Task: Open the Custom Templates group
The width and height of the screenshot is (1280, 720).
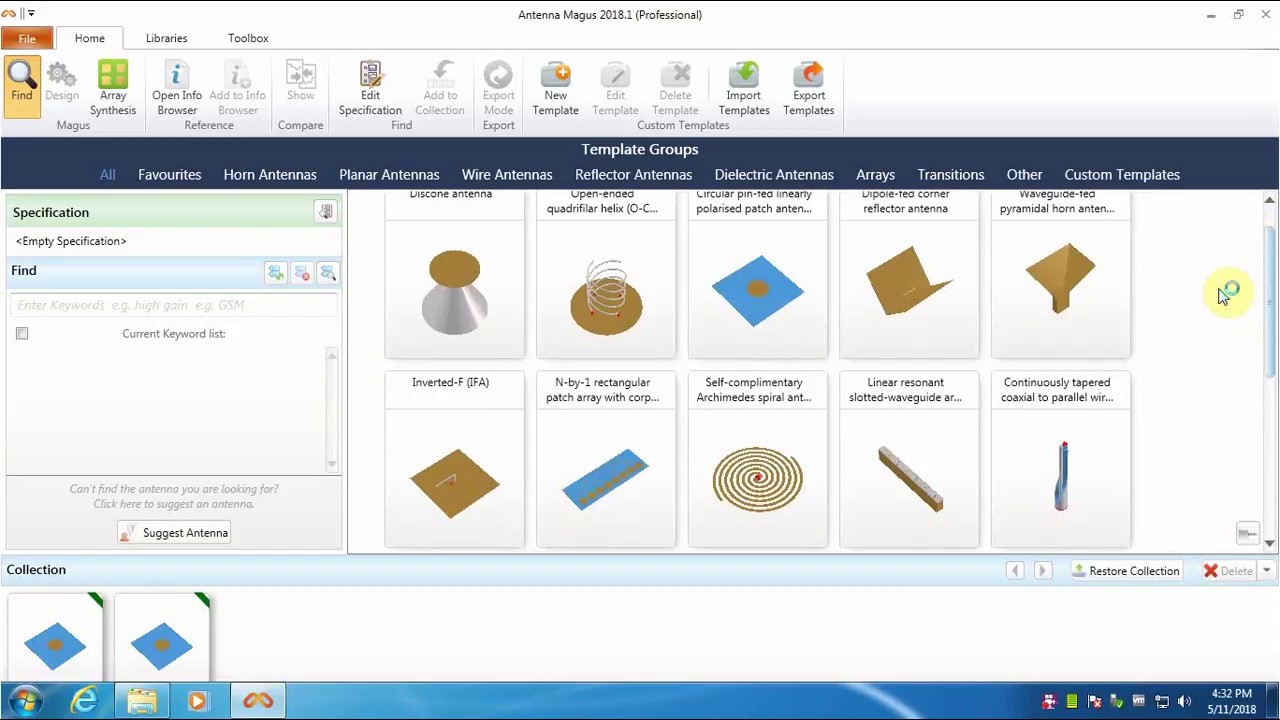Action: (1122, 174)
